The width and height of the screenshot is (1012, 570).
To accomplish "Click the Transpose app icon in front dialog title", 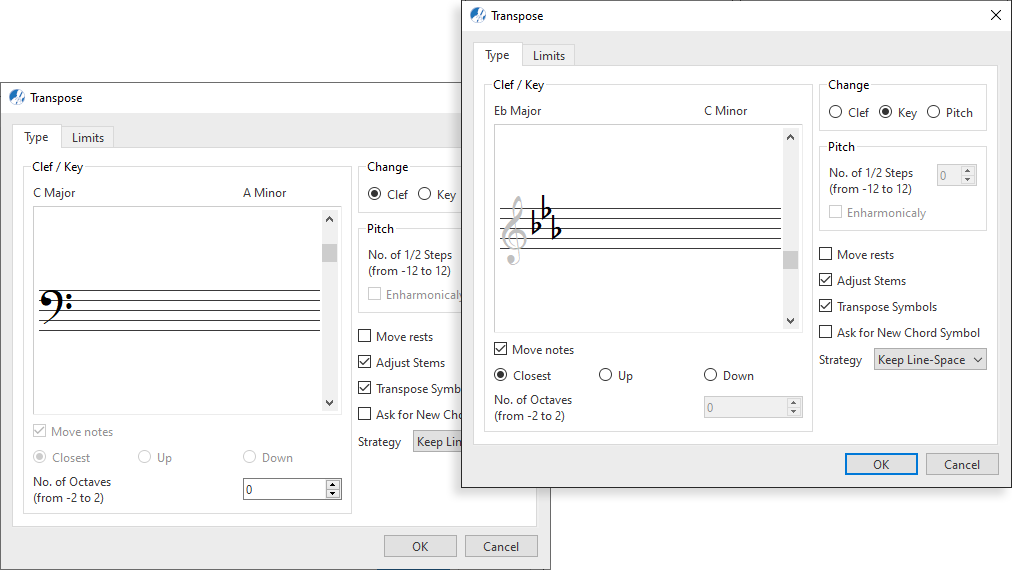I will coord(478,15).
